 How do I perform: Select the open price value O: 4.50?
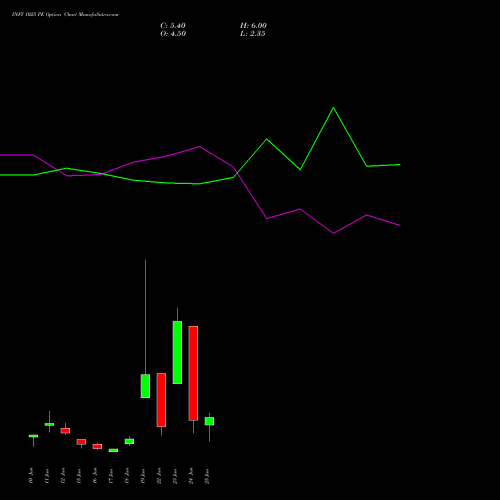(x=173, y=34)
